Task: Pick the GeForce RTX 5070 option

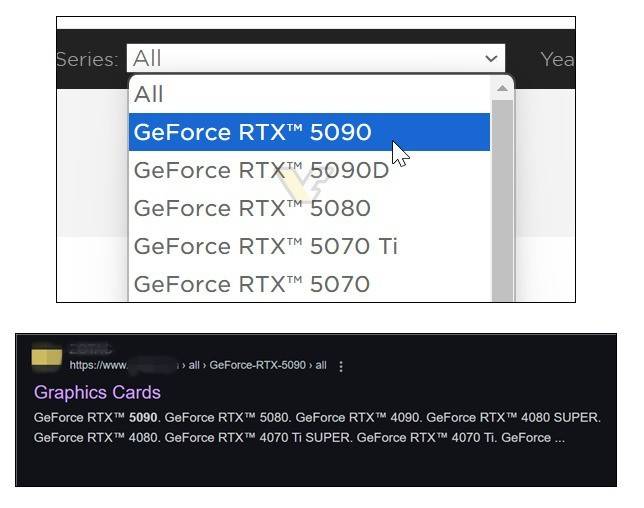Action: click(309, 284)
